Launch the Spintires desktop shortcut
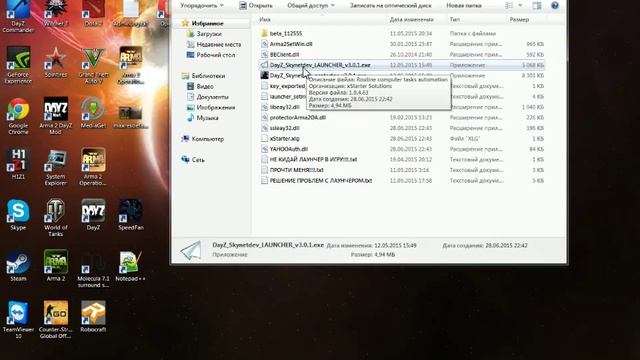The height and width of the screenshot is (360, 640). 56,62
